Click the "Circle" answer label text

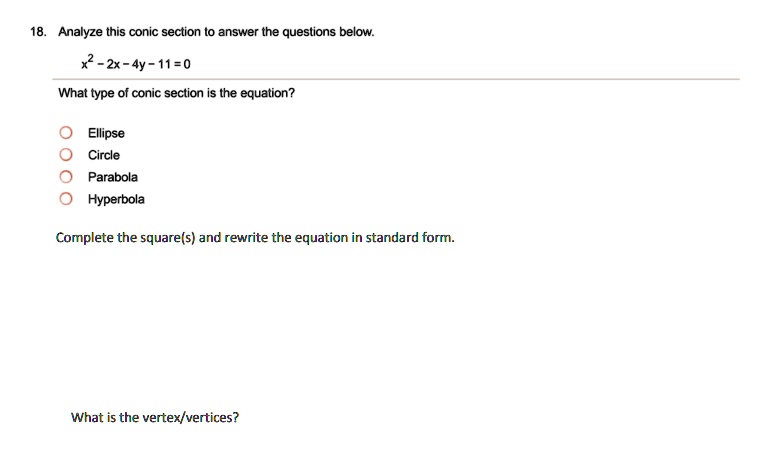click(103, 155)
